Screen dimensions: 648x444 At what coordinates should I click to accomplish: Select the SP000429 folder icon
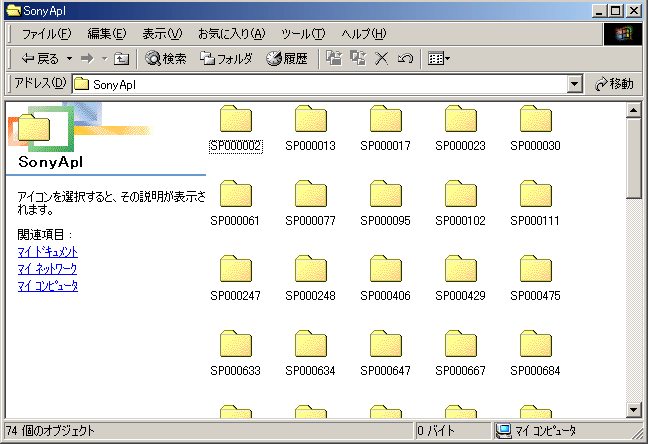click(x=461, y=269)
